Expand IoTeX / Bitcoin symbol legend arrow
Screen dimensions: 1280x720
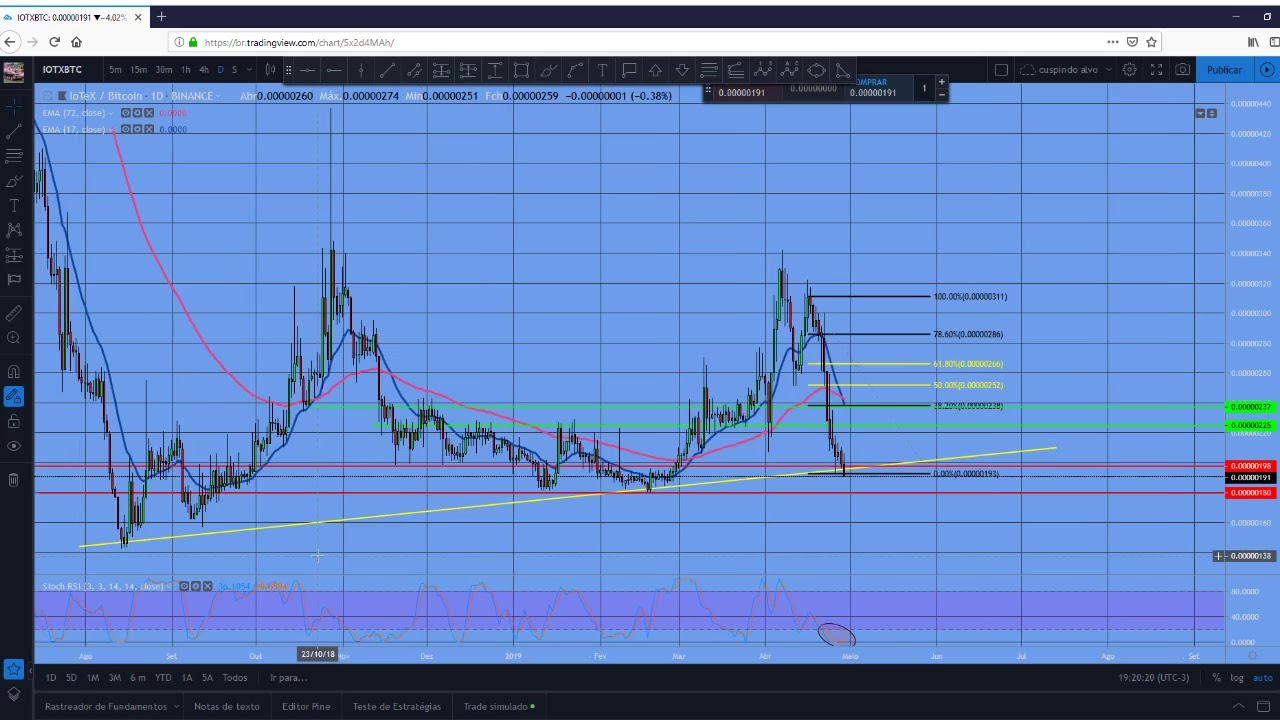click(220, 96)
